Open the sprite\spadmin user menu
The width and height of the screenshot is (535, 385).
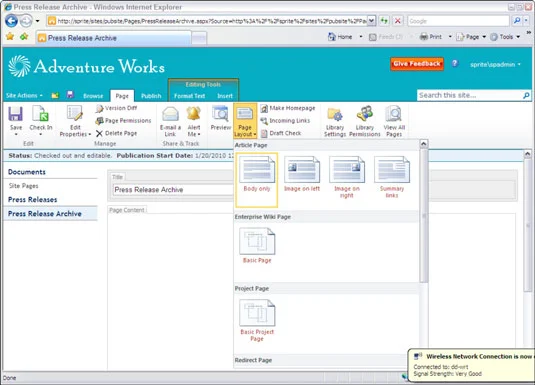point(495,64)
